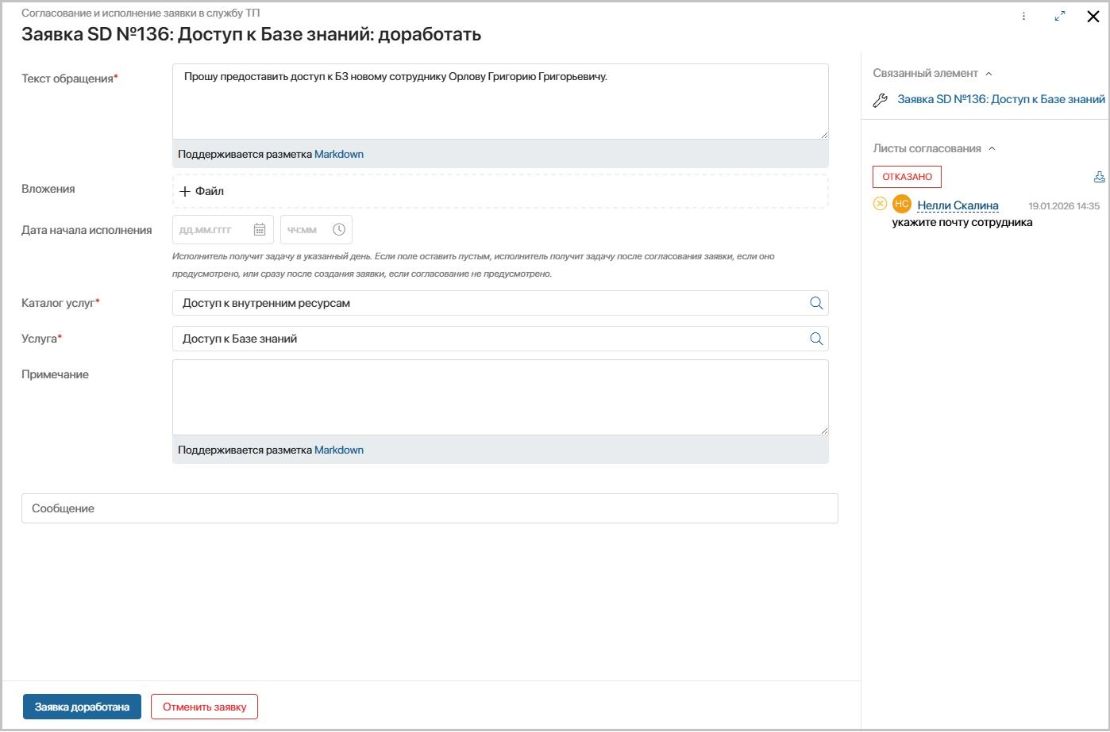The height and width of the screenshot is (732, 1110).
Task: Click plus icon to add a file
Action: 185,191
